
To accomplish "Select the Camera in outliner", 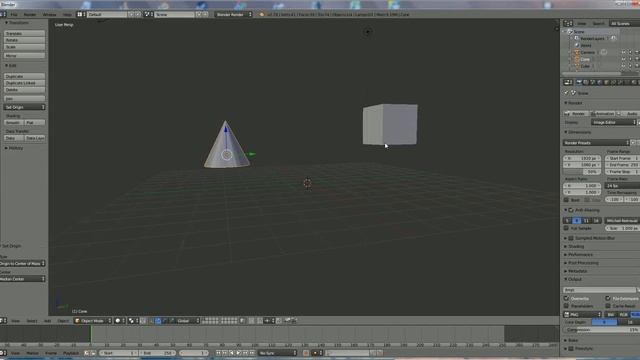I will pos(588,52).
